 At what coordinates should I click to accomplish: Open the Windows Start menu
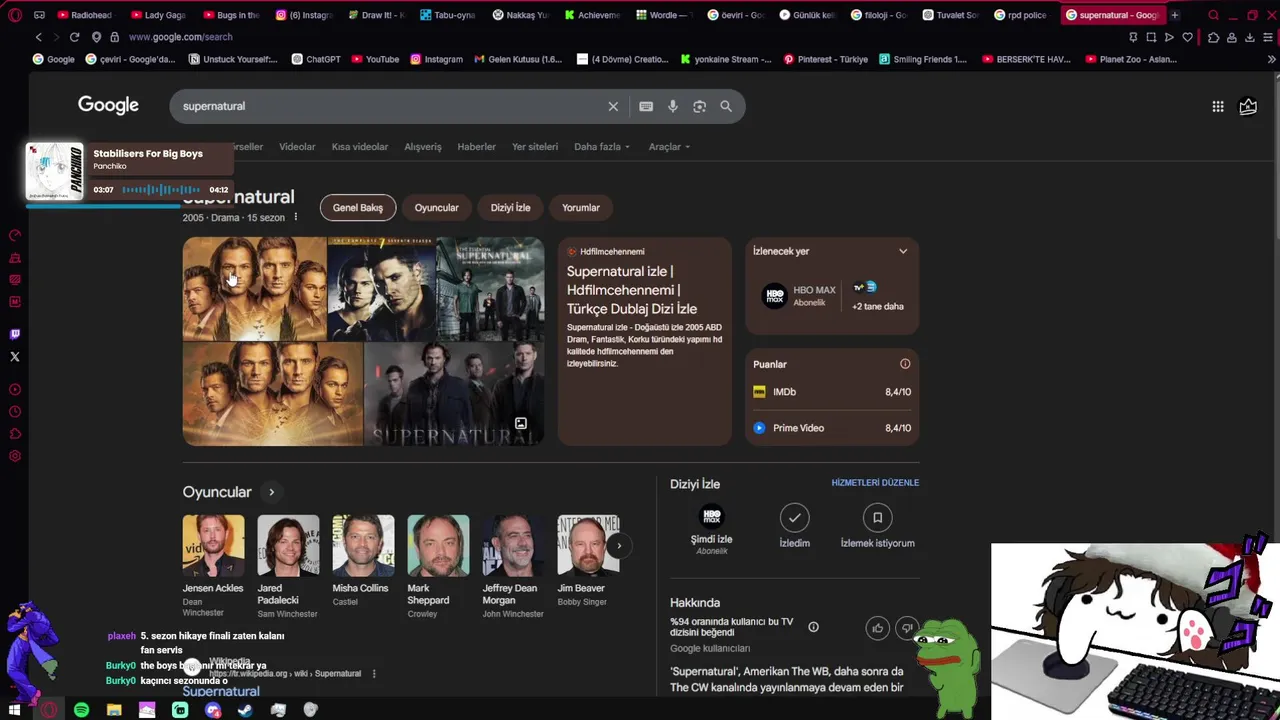point(15,710)
